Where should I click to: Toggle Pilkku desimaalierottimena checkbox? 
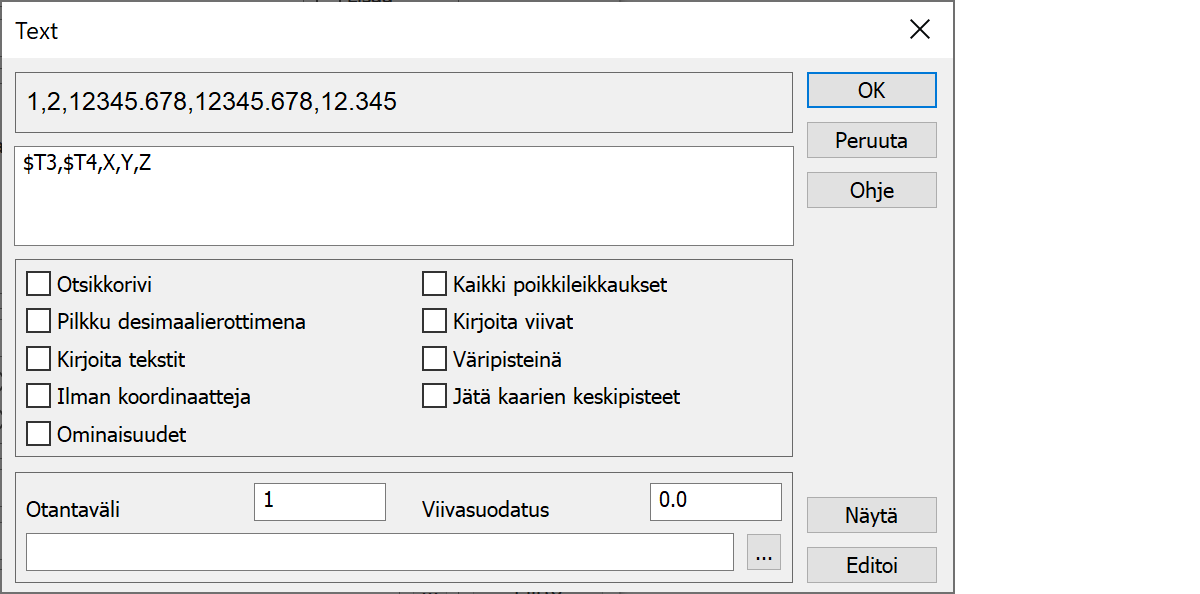coord(39,322)
